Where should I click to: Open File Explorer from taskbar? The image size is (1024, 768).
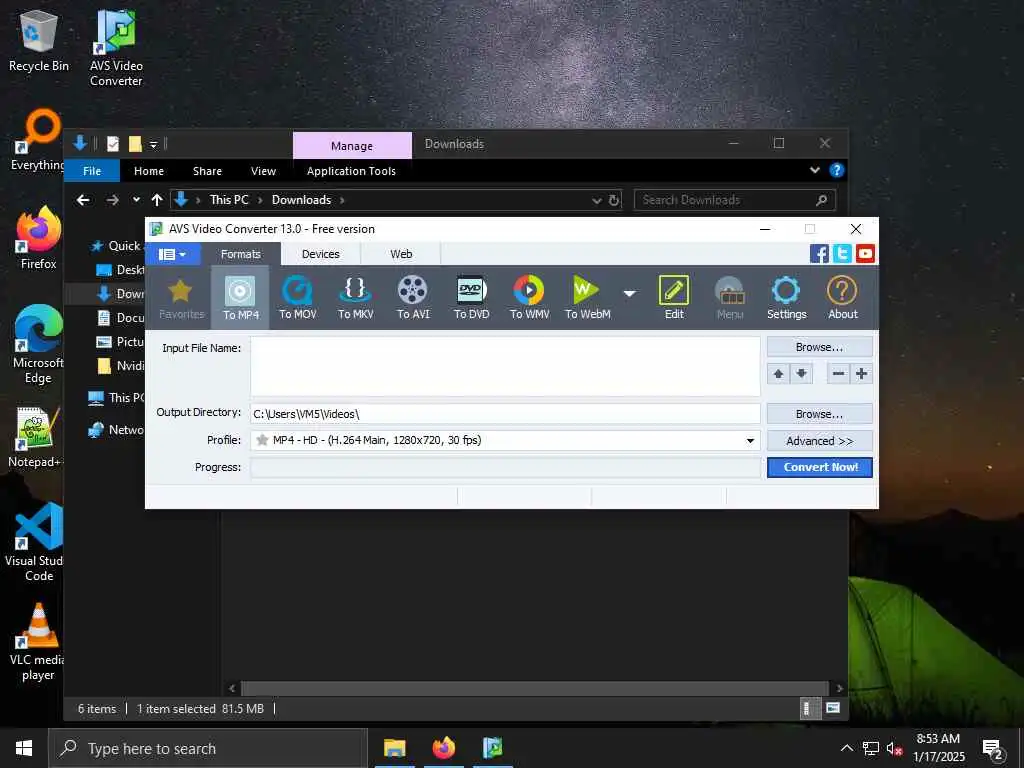pos(394,748)
